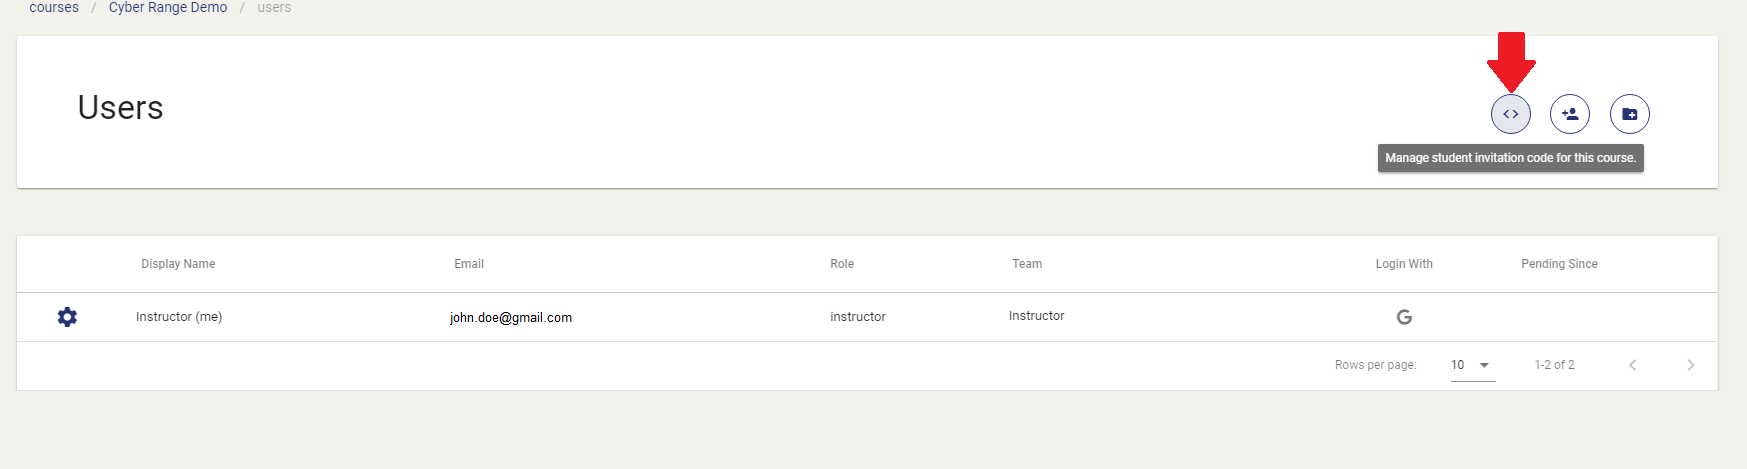Image resolution: width=1747 pixels, height=469 pixels.
Task: Click the folder-plus import icon
Action: click(x=1630, y=114)
